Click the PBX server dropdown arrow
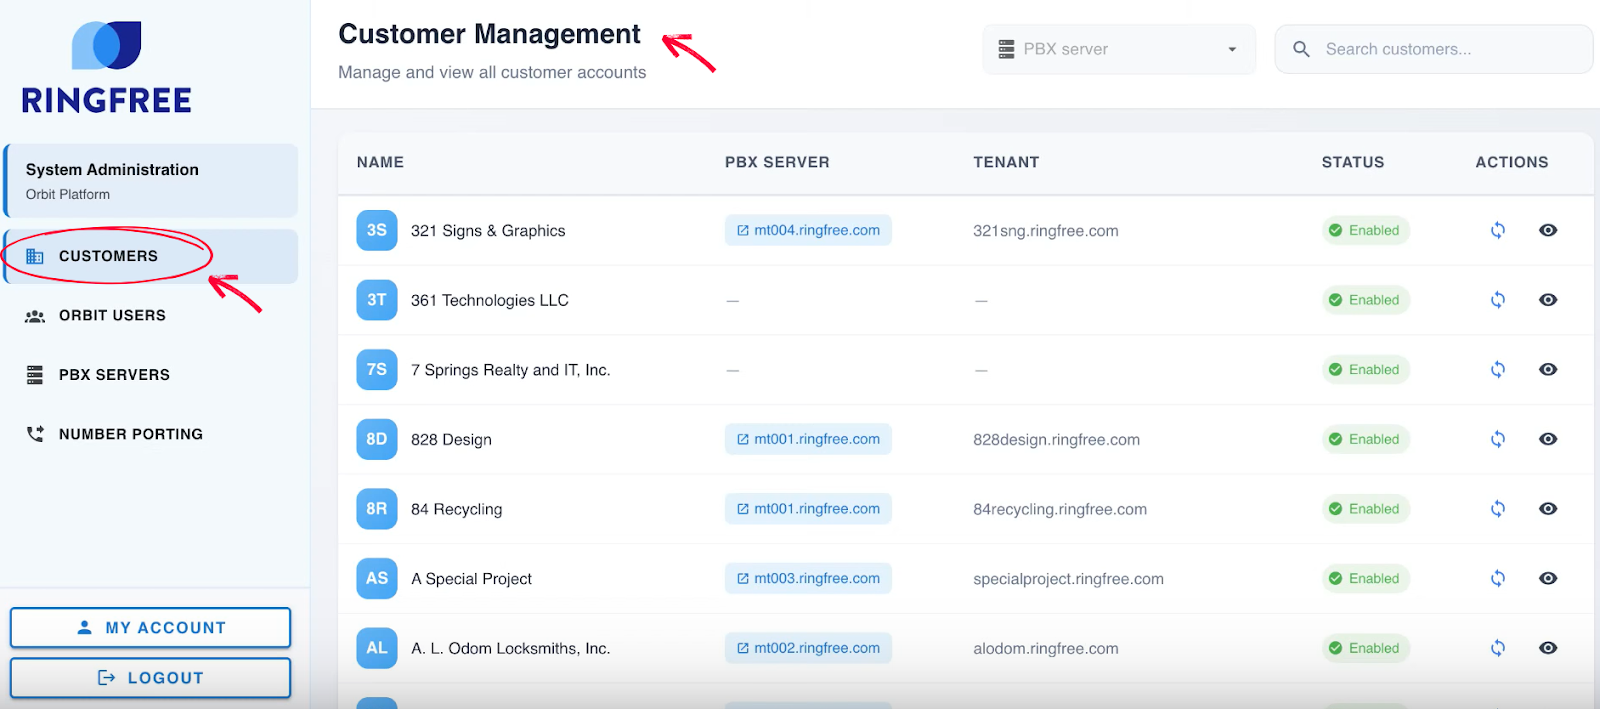 click(x=1232, y=49)
